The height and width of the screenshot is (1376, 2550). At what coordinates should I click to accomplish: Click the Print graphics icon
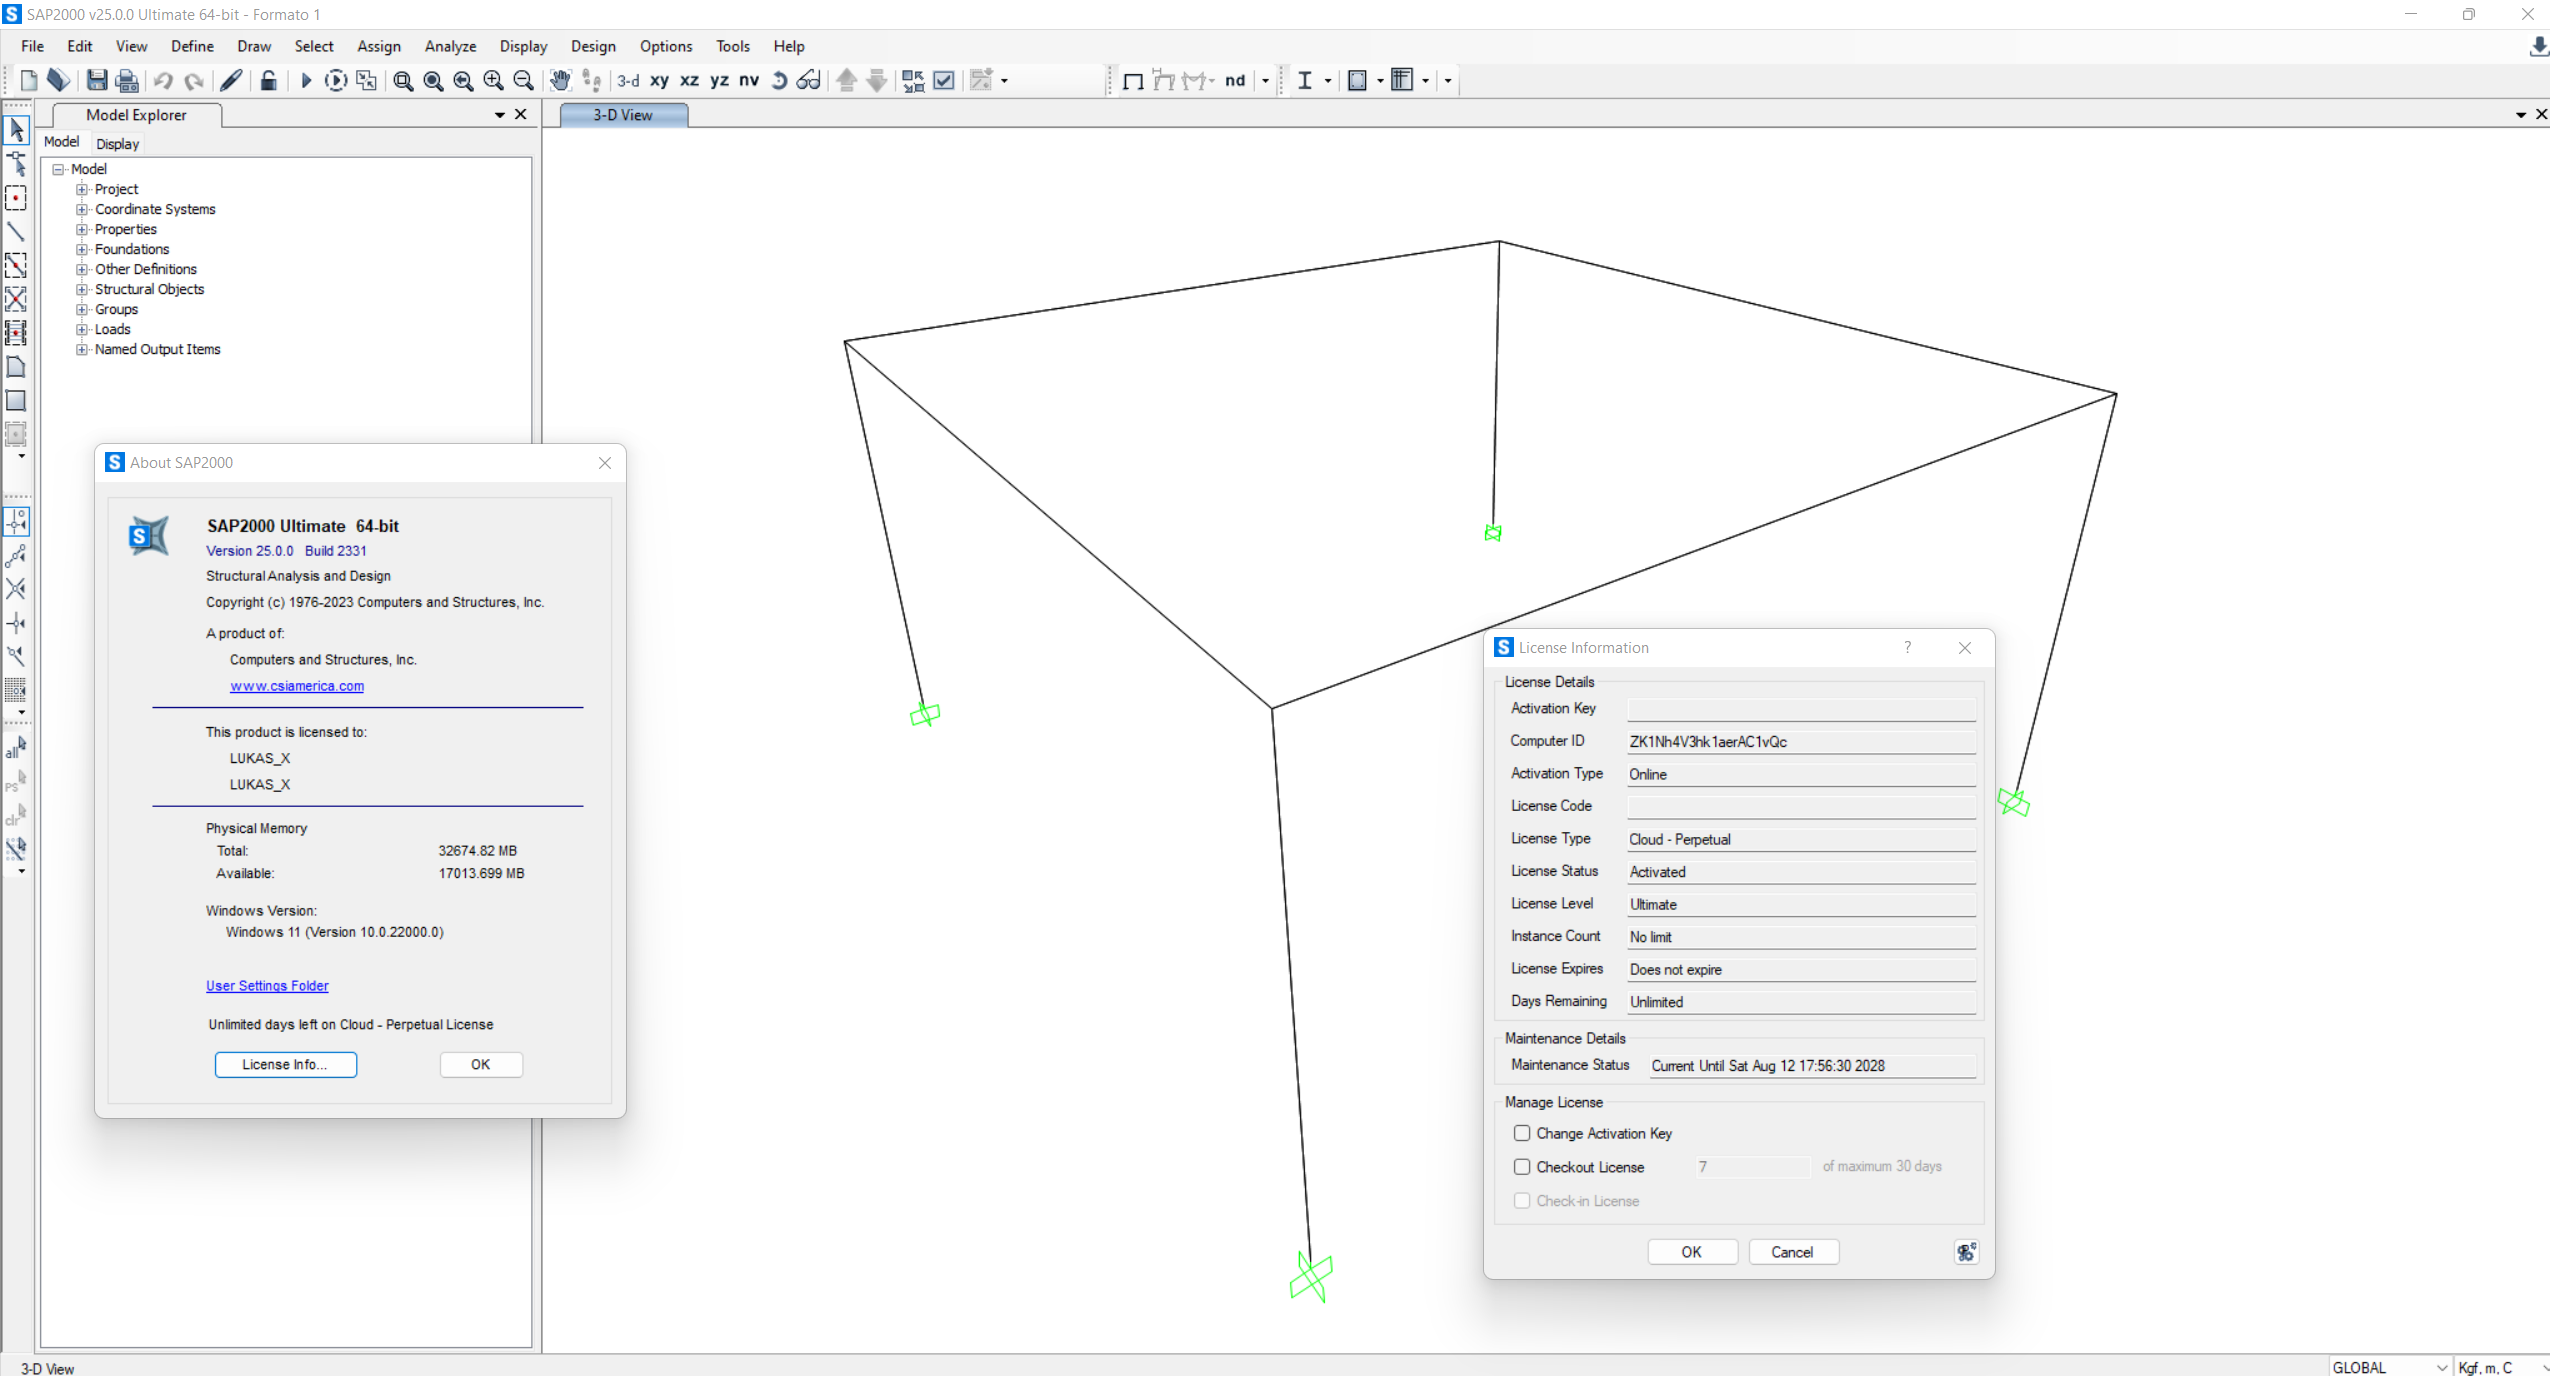127,81
